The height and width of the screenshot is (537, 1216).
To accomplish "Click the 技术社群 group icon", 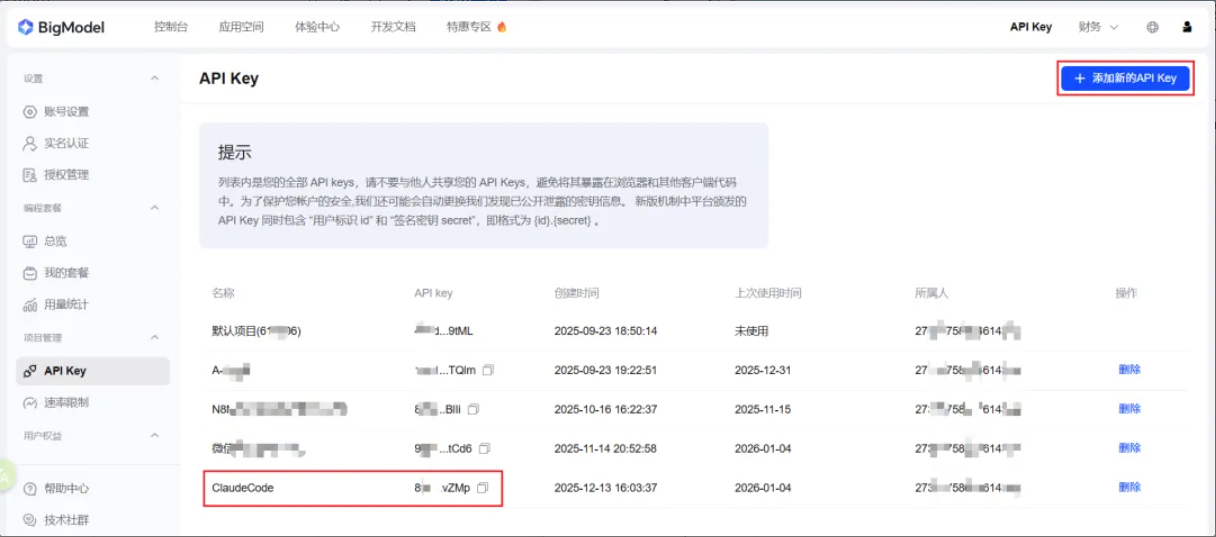I will [x=30, y=521].
